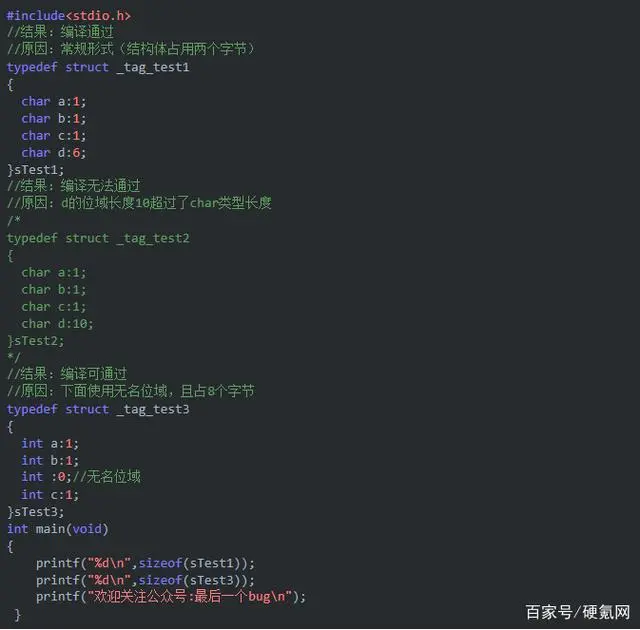Image resolution: width=640 pixels, height=630 pixels.
Task: Click the "int :0;//无名位域" line
Action: pyautogui.click(x=81, y=477)
